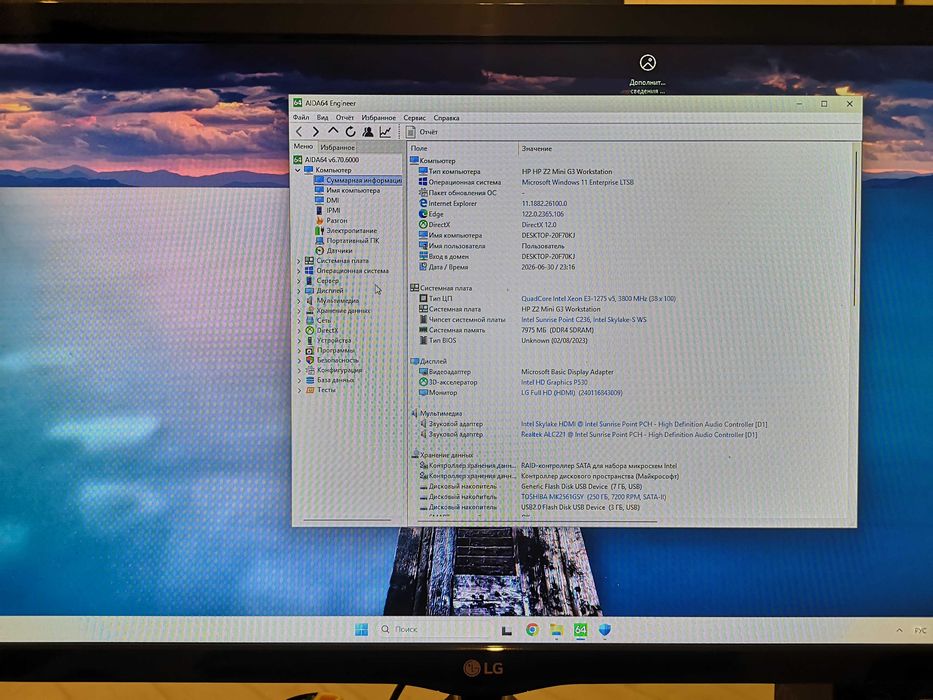Open Google Chrome from taskbar
Screen dimensions: 933x700
click(532, 630)
